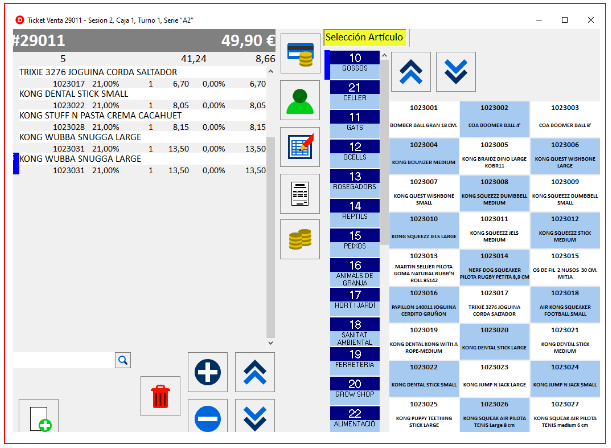The width and height of the screenshot is (611, 448).
Task: Add article 1023011 Kong Squeezz Jels Medium
Action: pyautogui.click(x=494, y=230)
